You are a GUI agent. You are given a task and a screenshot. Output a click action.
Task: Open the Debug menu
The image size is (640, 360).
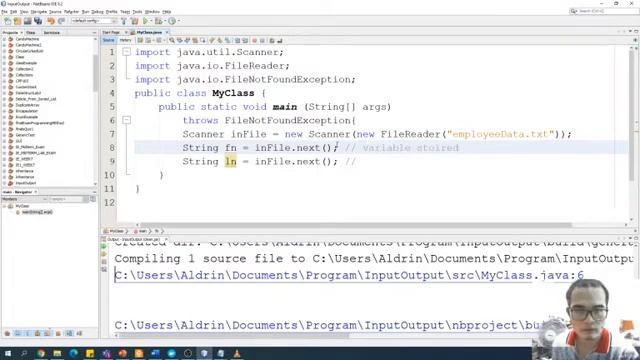coord(97,12)
